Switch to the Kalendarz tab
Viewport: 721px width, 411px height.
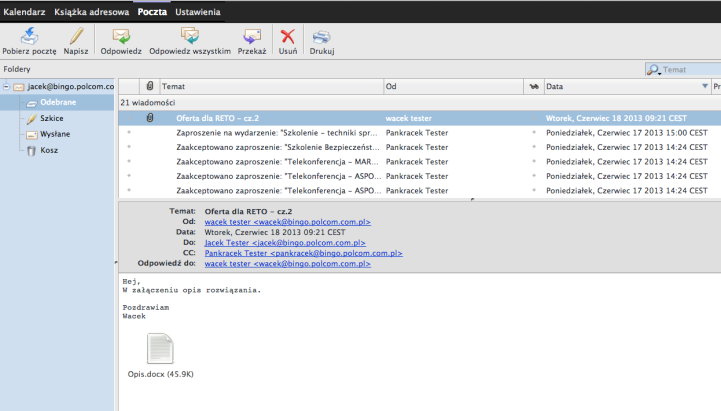point(24,12)
